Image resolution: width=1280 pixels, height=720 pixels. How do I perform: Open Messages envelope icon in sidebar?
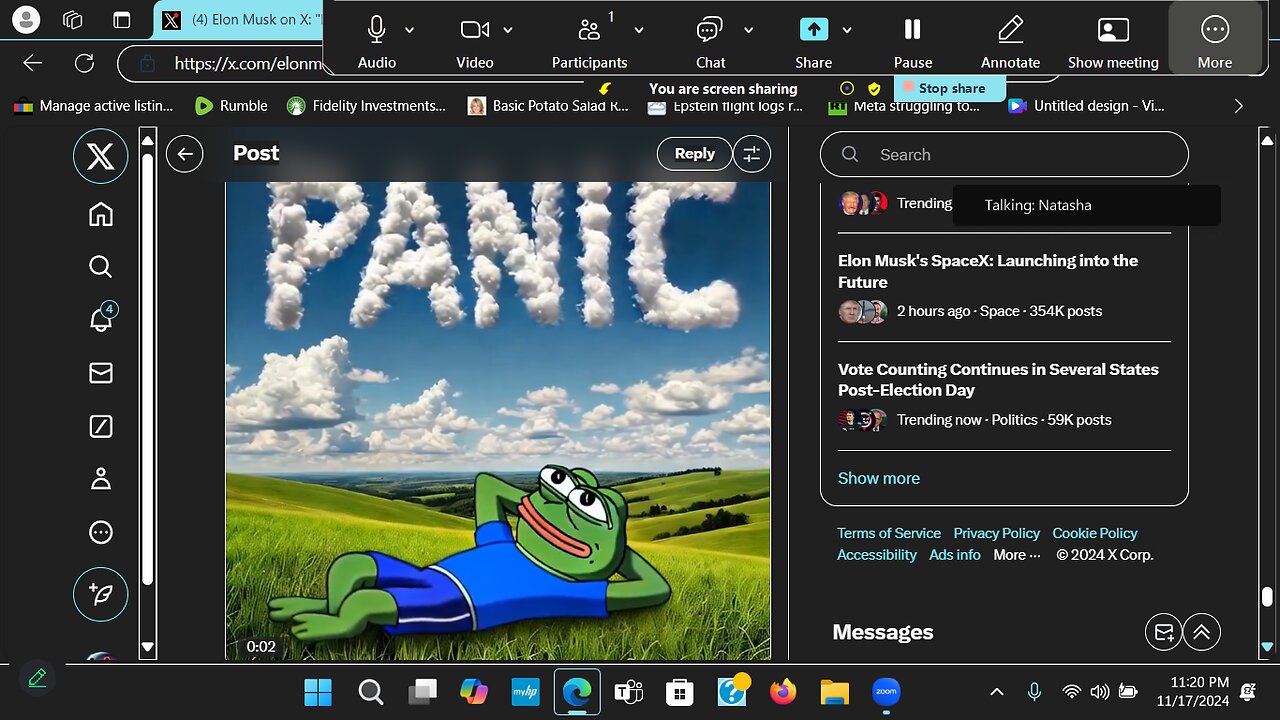(100, 373)
